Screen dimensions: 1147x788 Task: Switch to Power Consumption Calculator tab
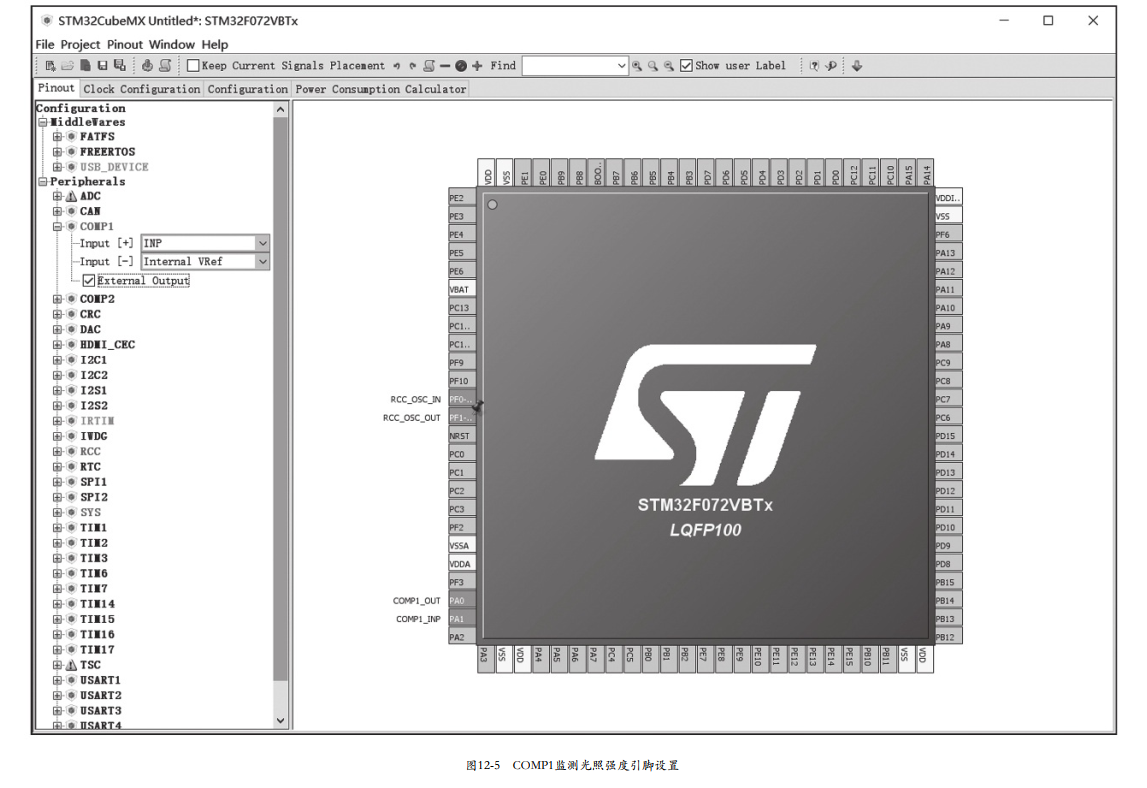tap(380, 89)
